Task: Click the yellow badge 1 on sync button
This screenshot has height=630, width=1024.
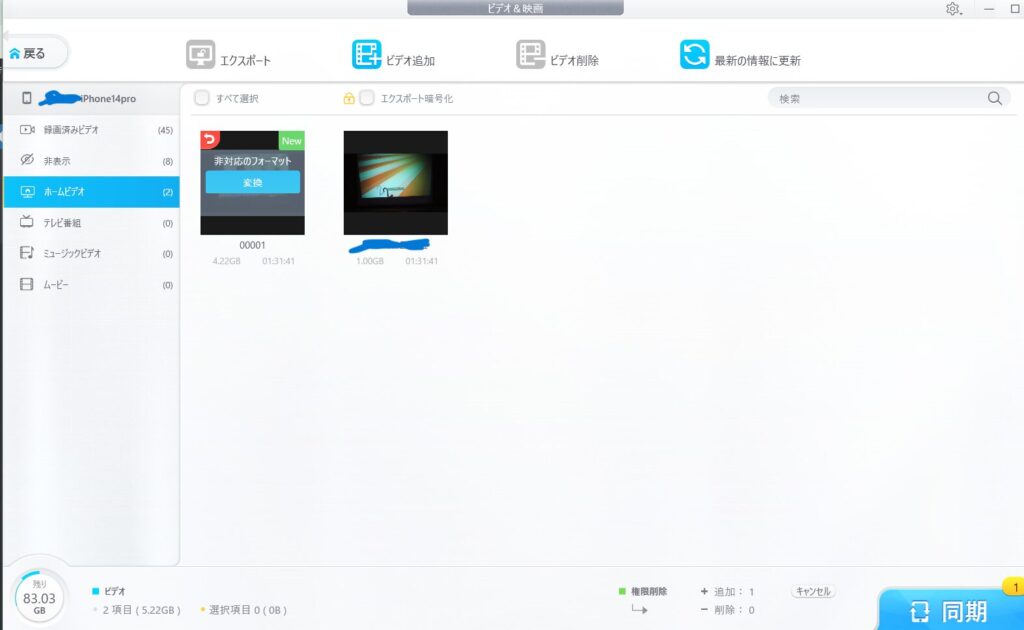Action: click(1015, 587)
